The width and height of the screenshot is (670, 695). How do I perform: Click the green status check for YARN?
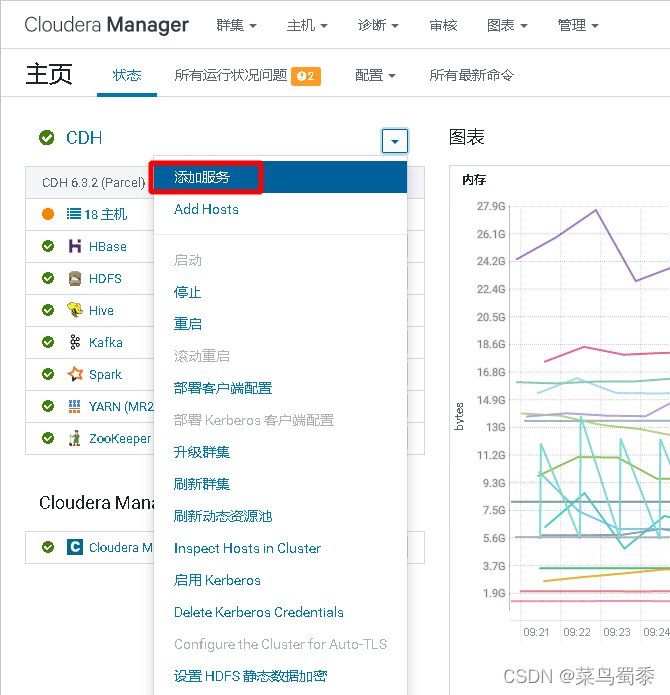click(48, 406)
